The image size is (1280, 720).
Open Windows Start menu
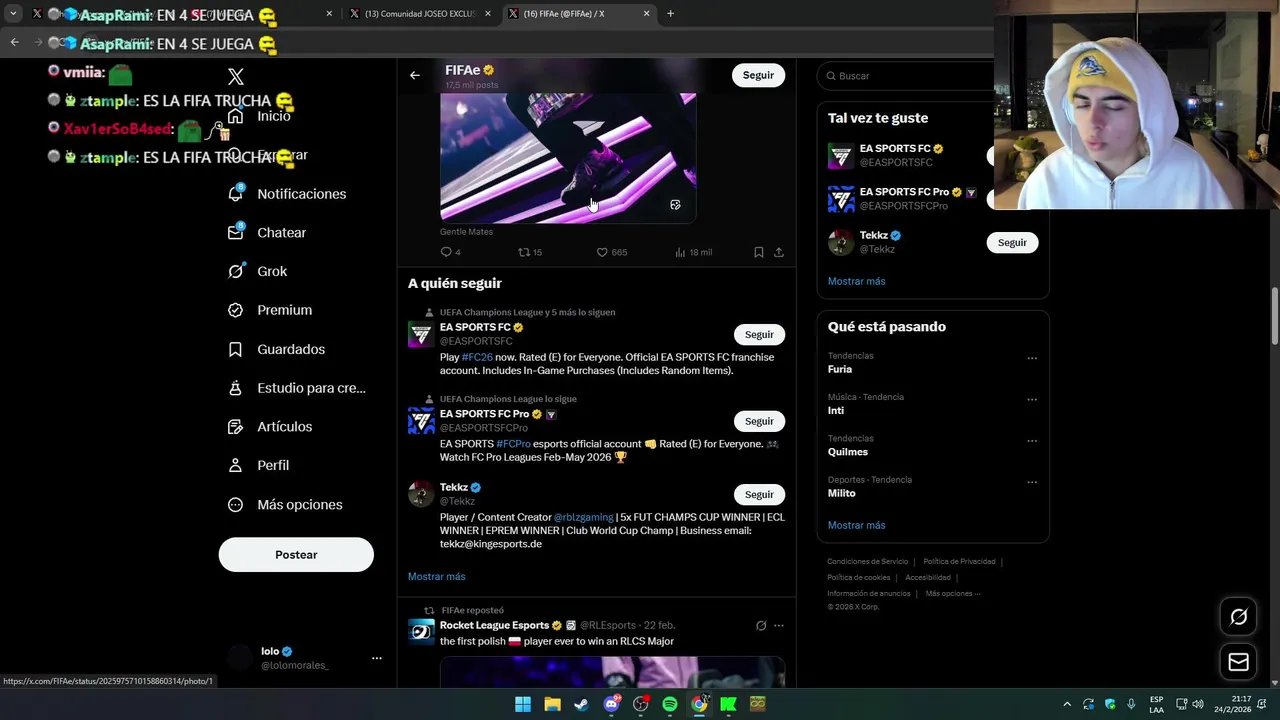[x=523, y=704]
